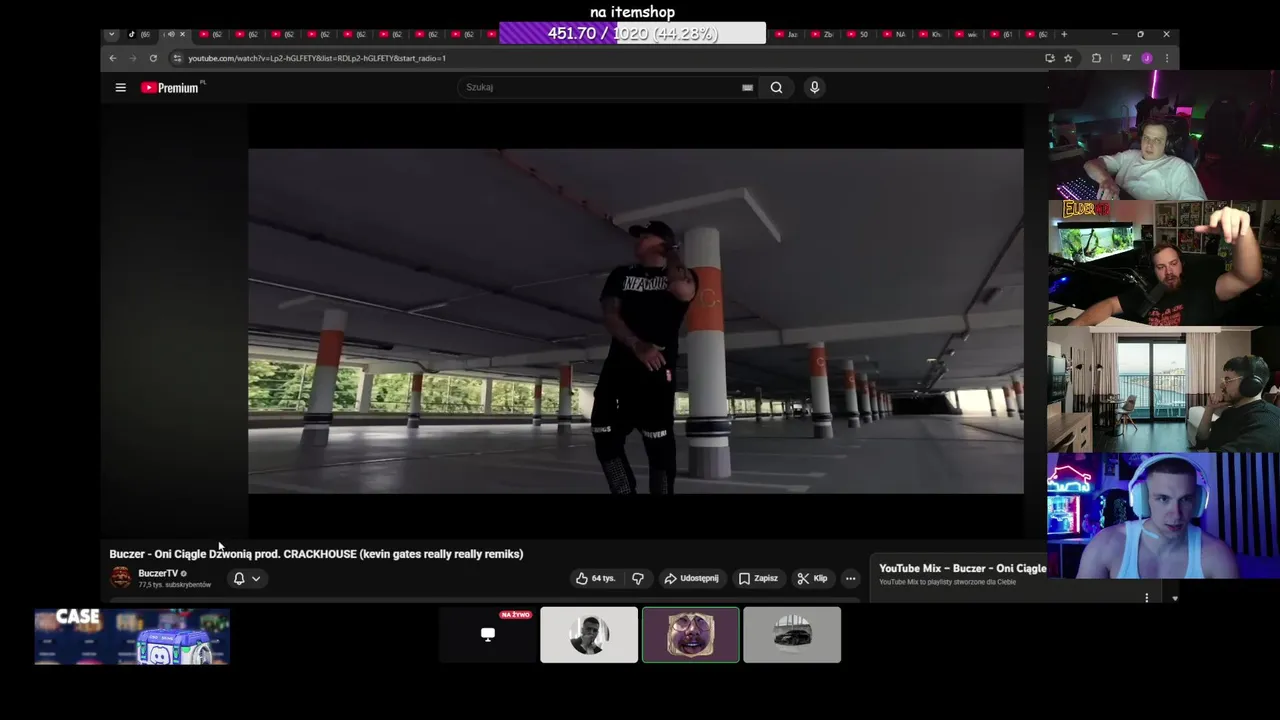Go forward with the browser forward arrow
Screen dimensions: 1280x720
click(133, 58)
